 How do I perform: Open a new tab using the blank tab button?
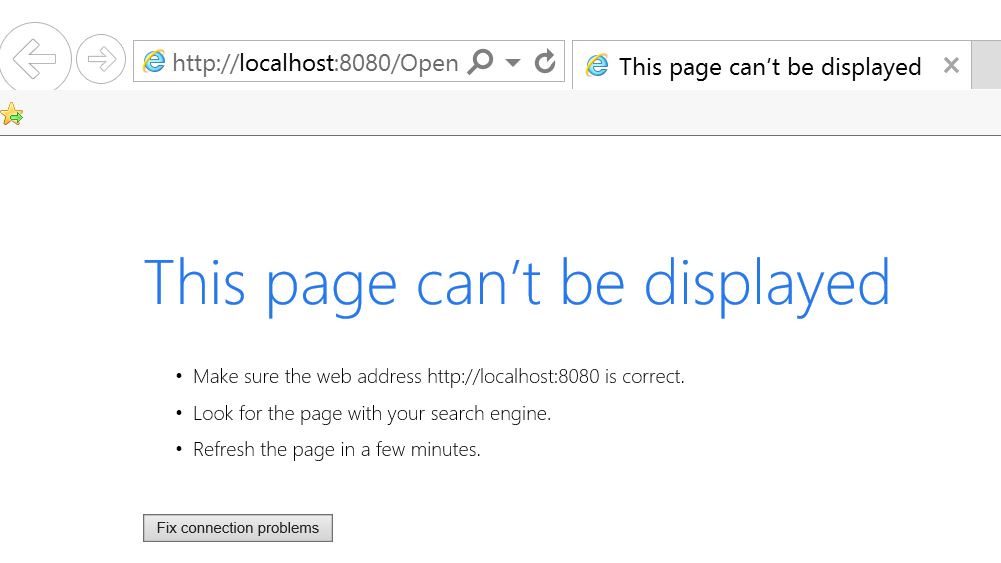[x=986, y=66]
